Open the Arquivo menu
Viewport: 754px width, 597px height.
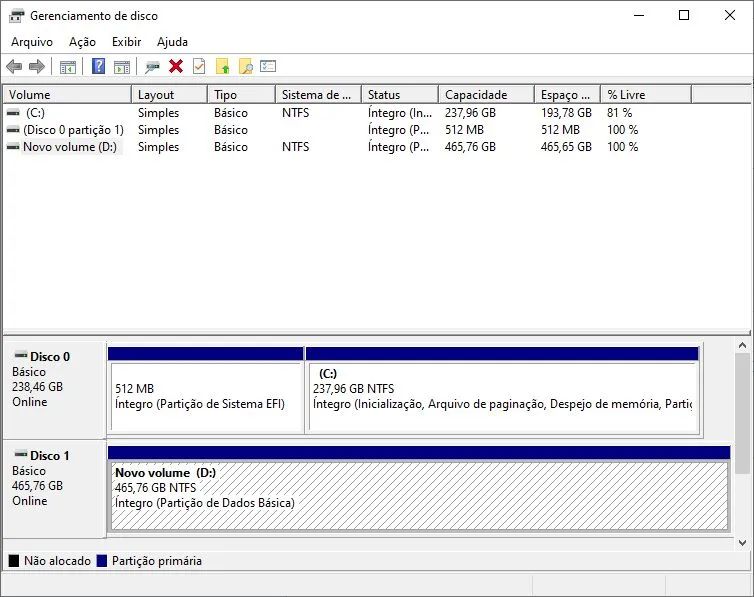pos(32,42)
